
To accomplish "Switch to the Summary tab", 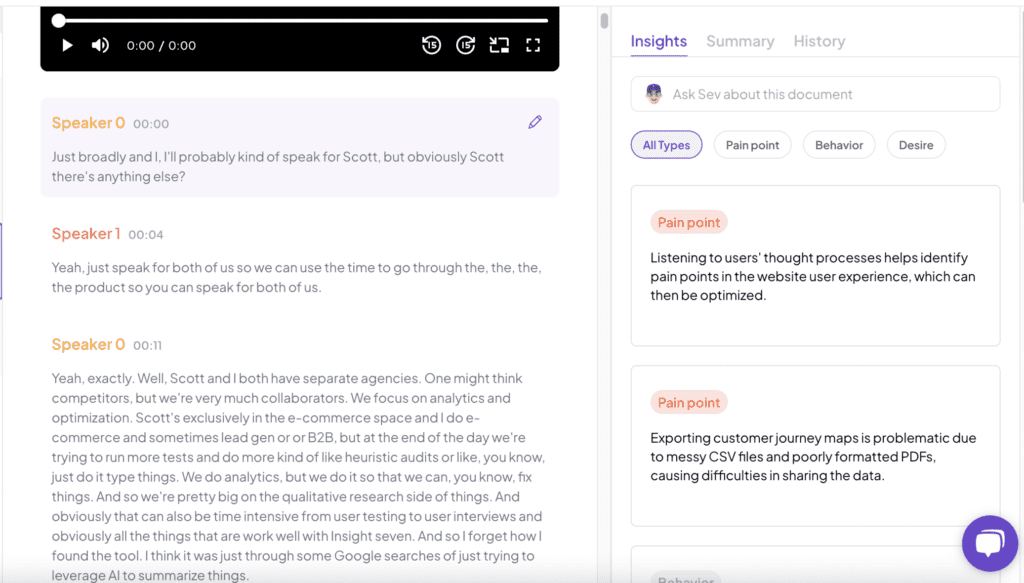I will [x=740, y=41].
